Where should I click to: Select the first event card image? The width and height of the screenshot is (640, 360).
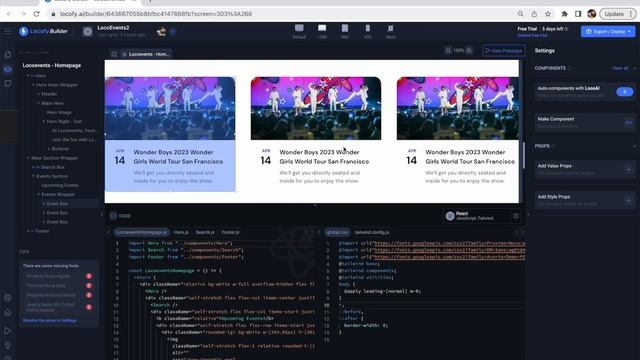click(170, 108)
